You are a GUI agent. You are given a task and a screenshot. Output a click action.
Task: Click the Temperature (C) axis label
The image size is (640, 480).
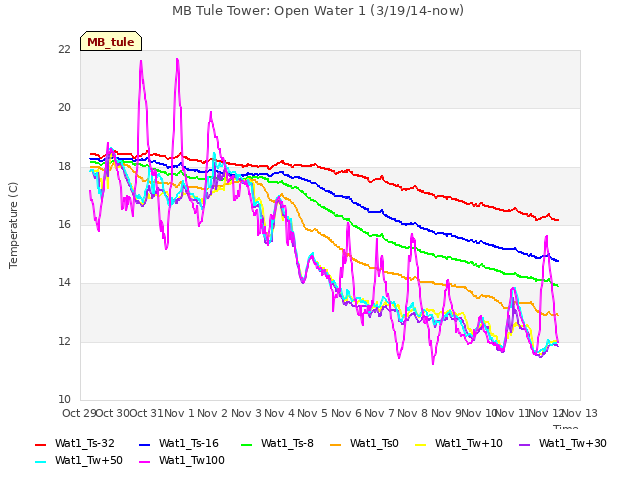[x=13, y=225]
